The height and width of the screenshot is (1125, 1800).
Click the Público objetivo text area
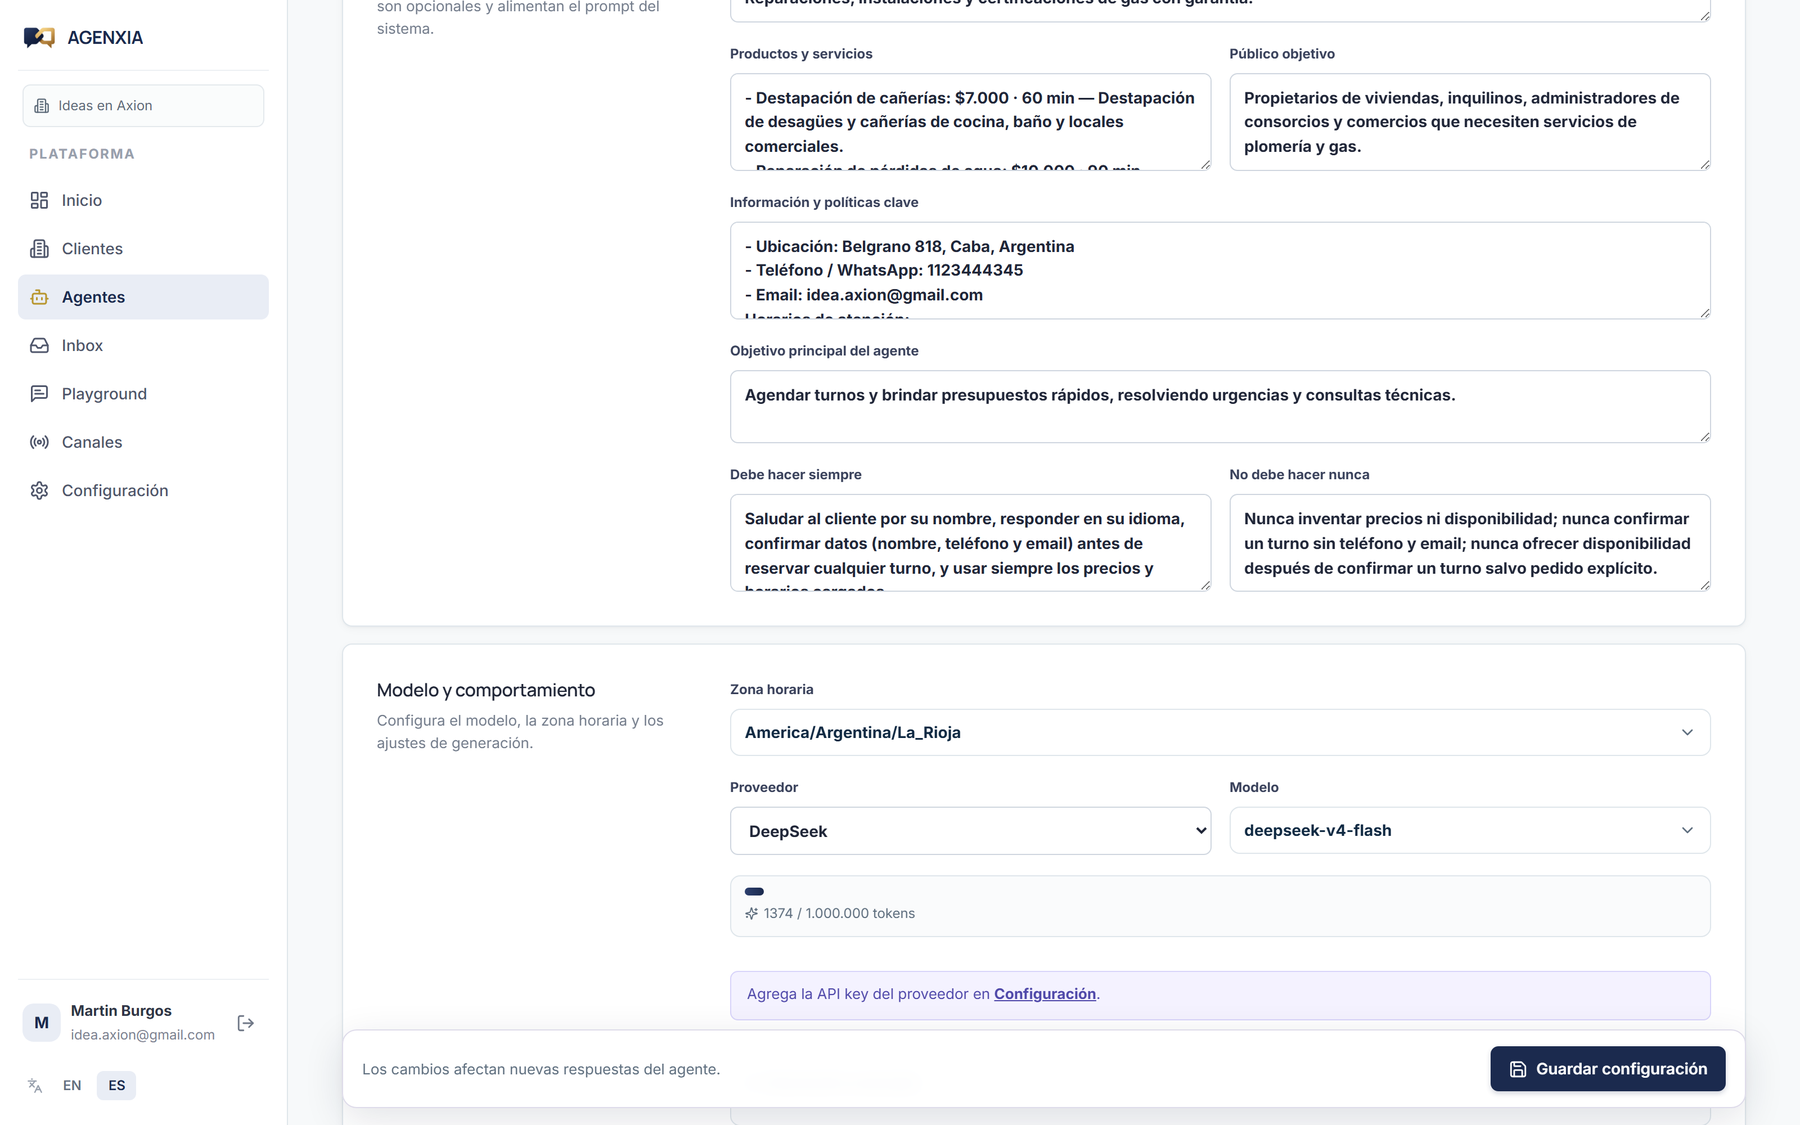(1470, 122)
